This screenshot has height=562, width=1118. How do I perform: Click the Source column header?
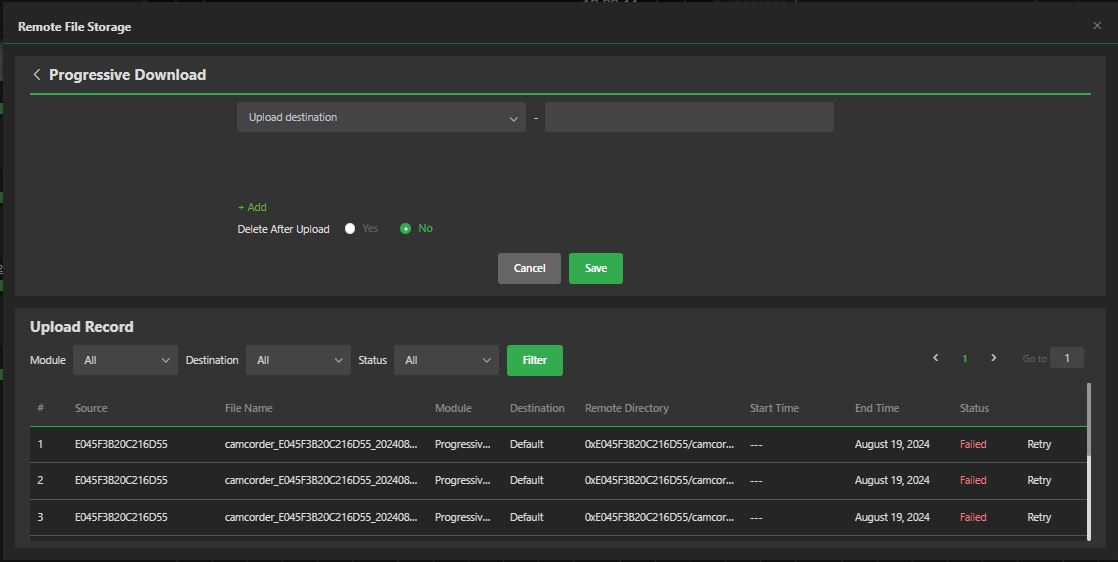coord(91,408)
